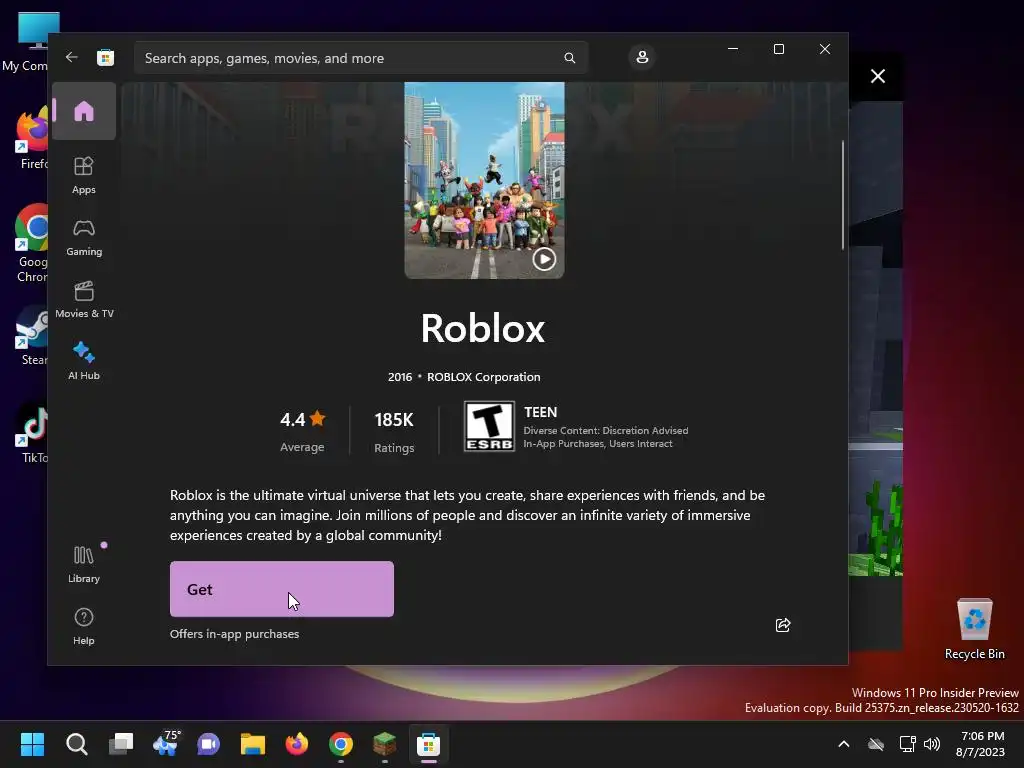Image resolution: width=1024 pixels, height=768 pixels.
Task: Play the Roblox trailer video
Action: click(x=544, y=259)
